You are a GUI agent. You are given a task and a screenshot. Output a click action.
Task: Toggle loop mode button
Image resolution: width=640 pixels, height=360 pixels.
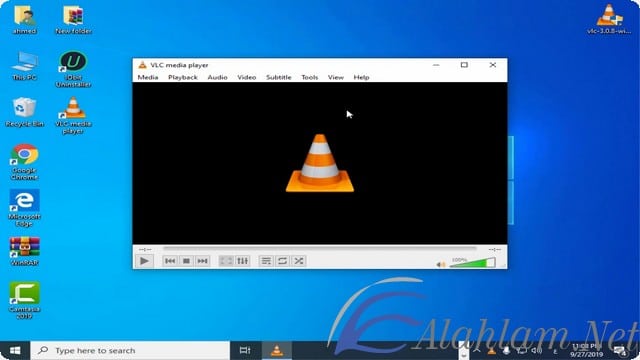point(282,261)
